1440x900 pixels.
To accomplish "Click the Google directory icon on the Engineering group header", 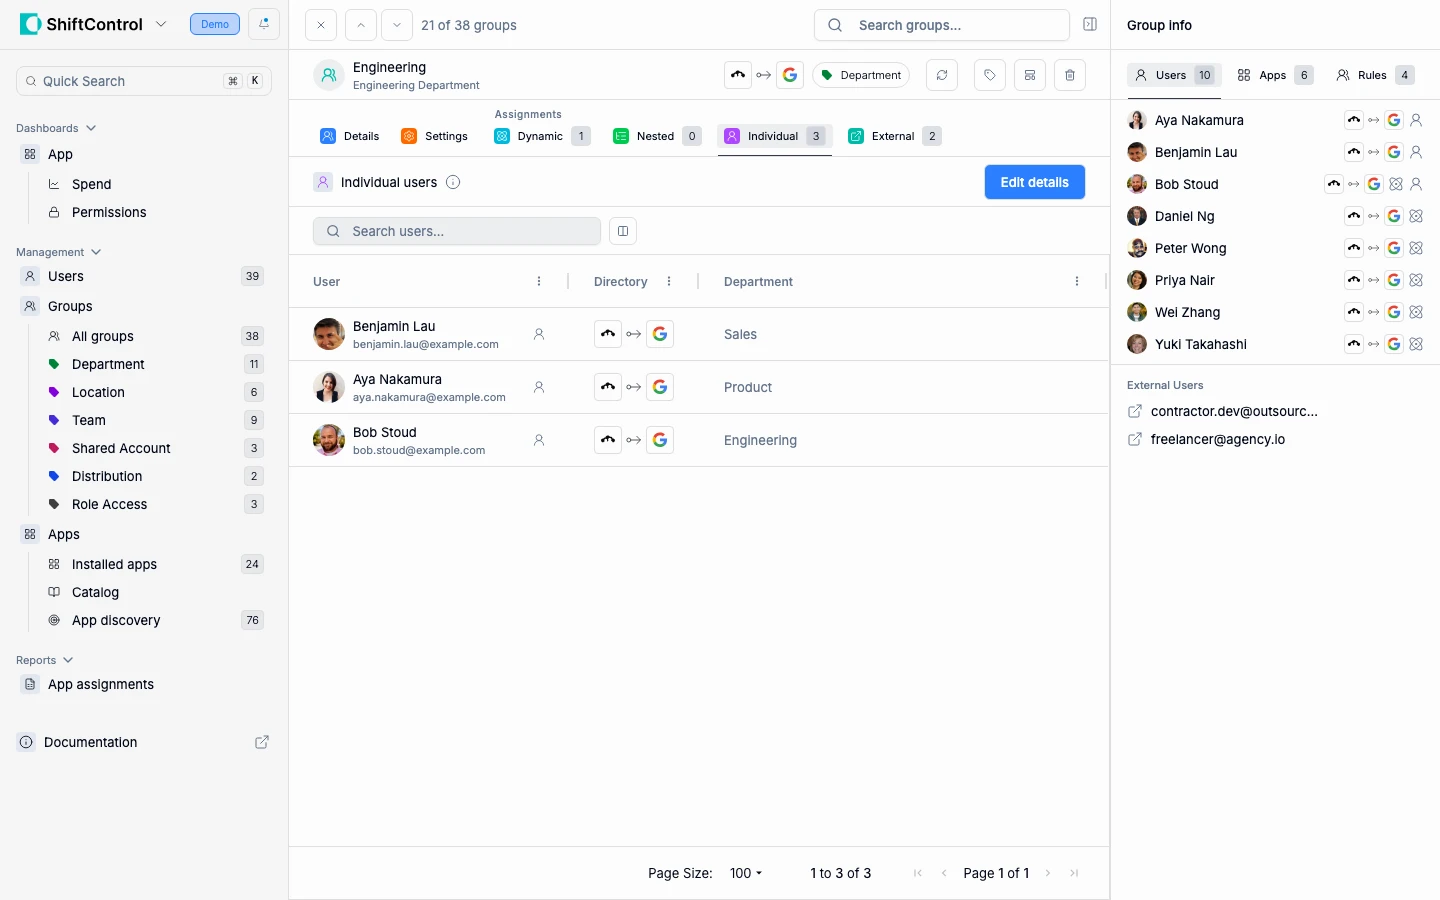I will 790,74.
